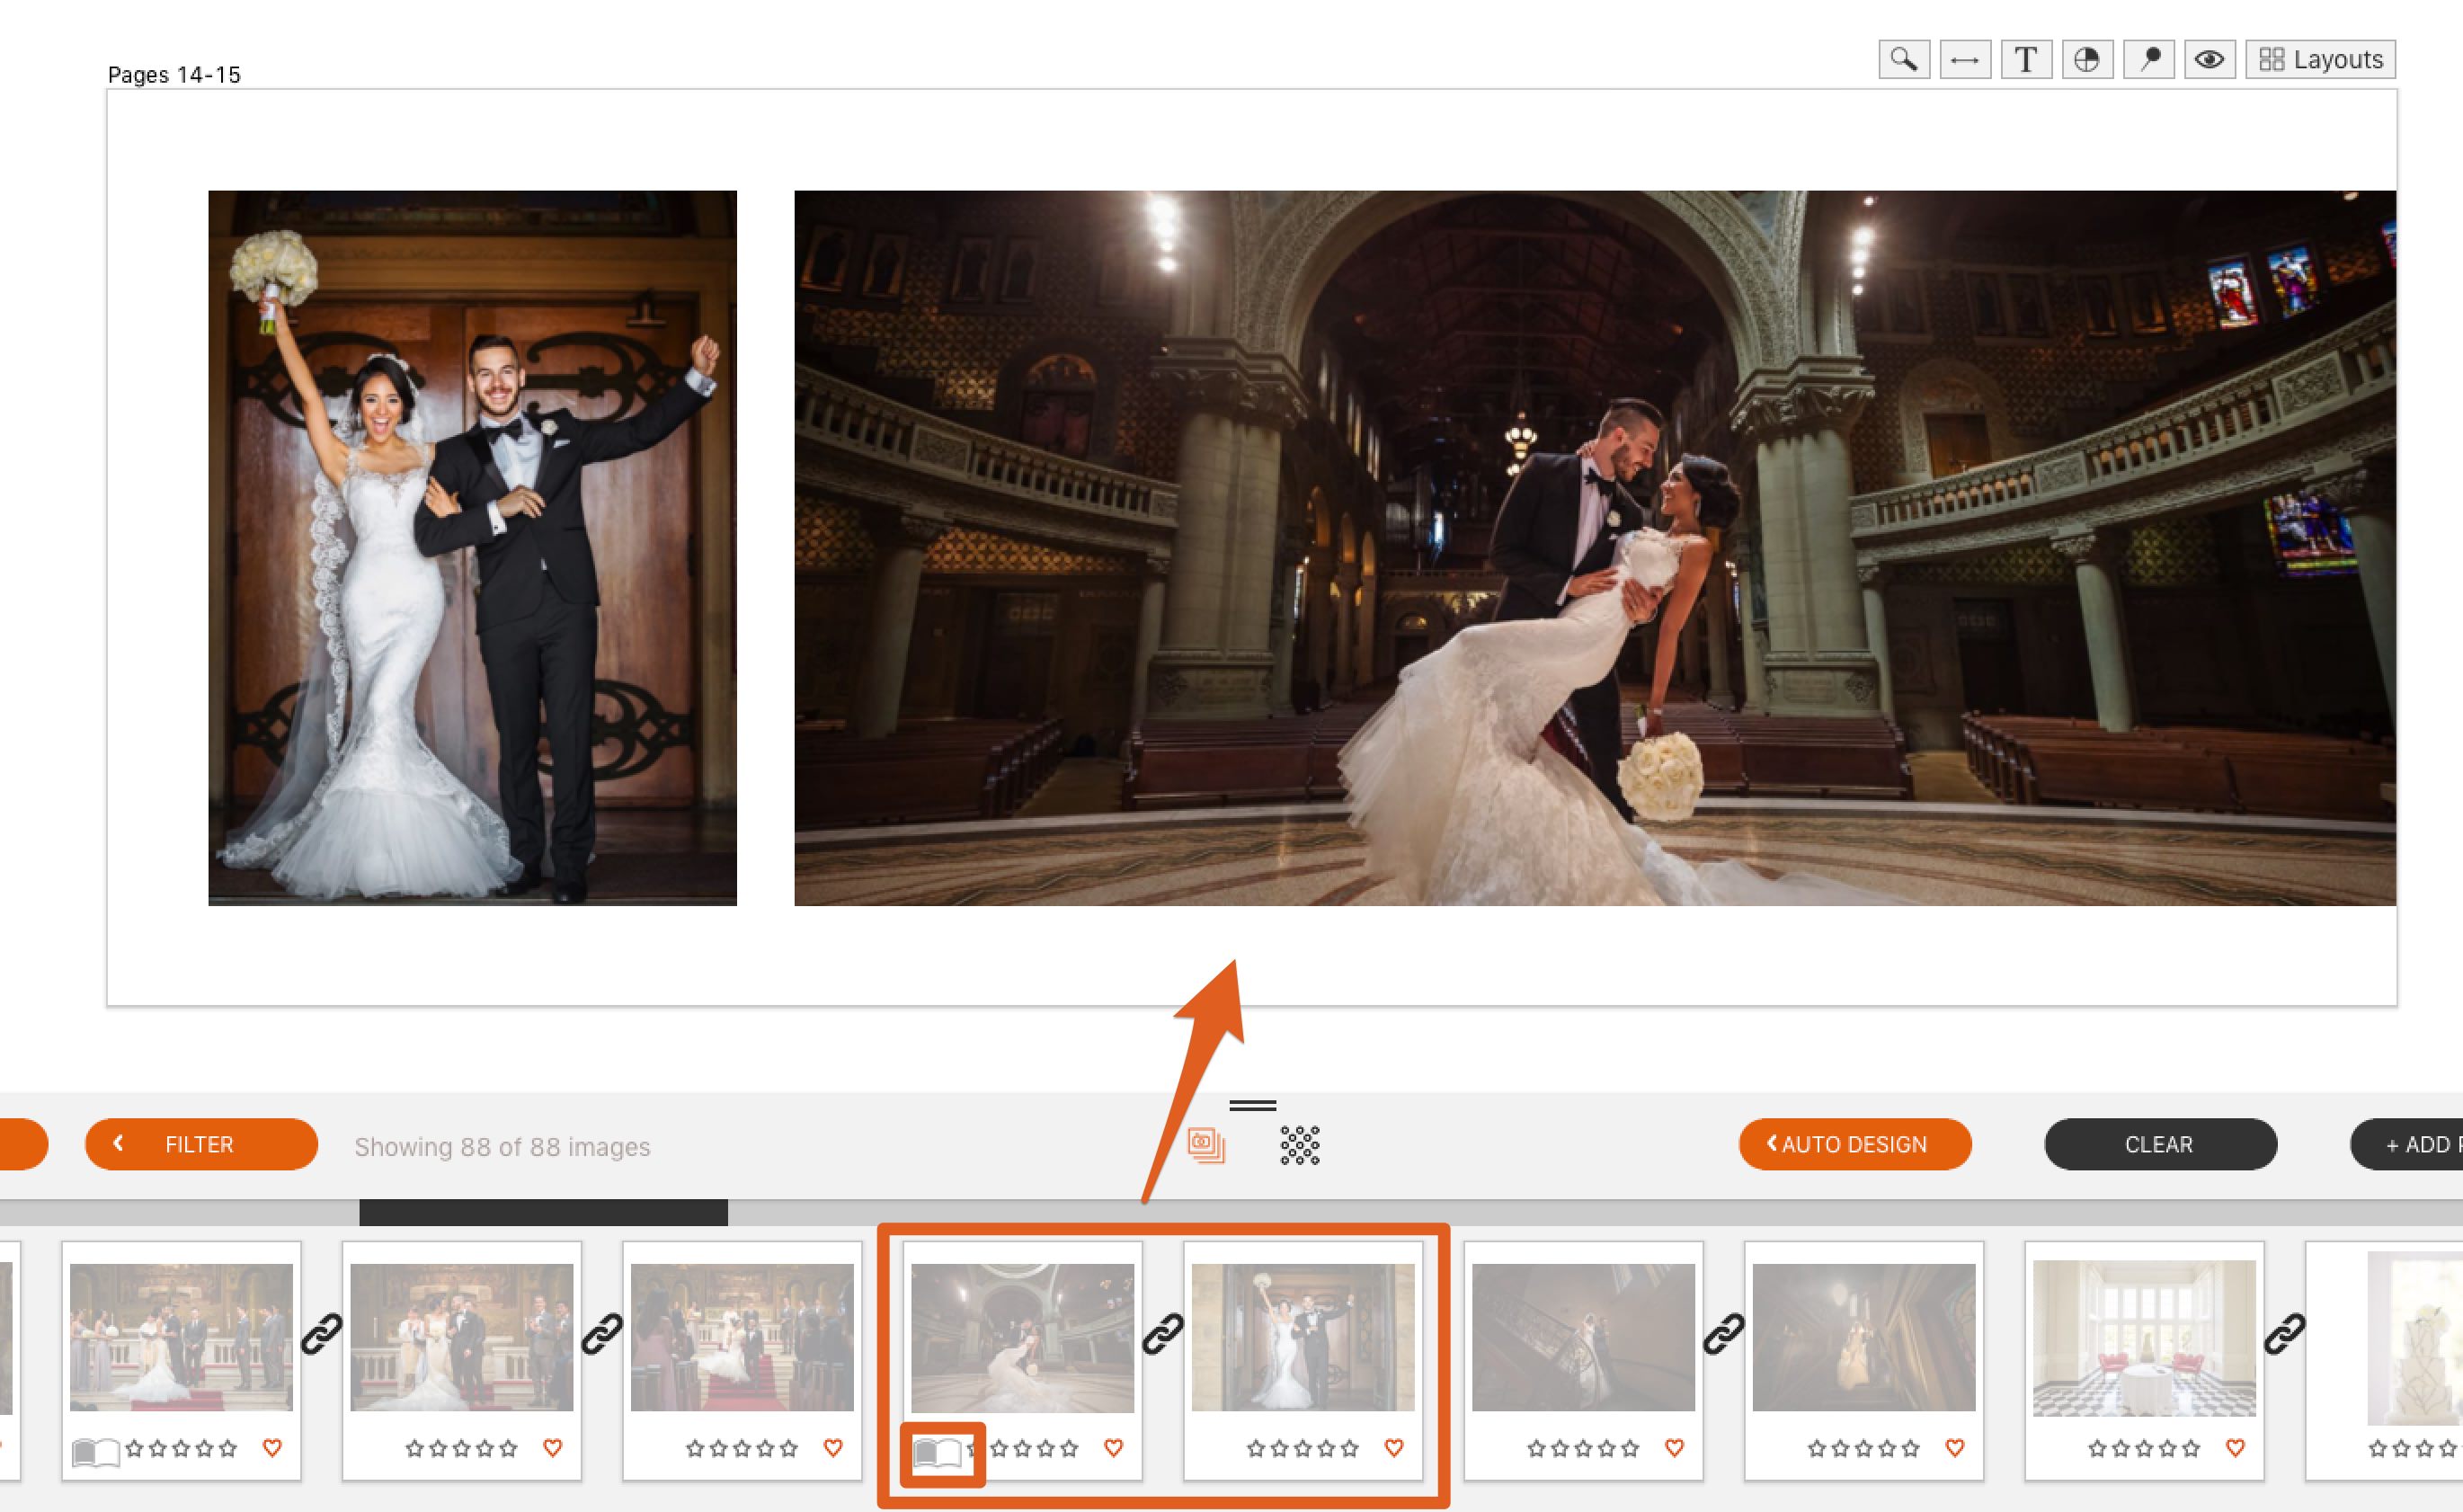This screenshot has height=1512, width=2463.
Task: Switch to dotted grid view icon
Action: coord(1300,1145)
